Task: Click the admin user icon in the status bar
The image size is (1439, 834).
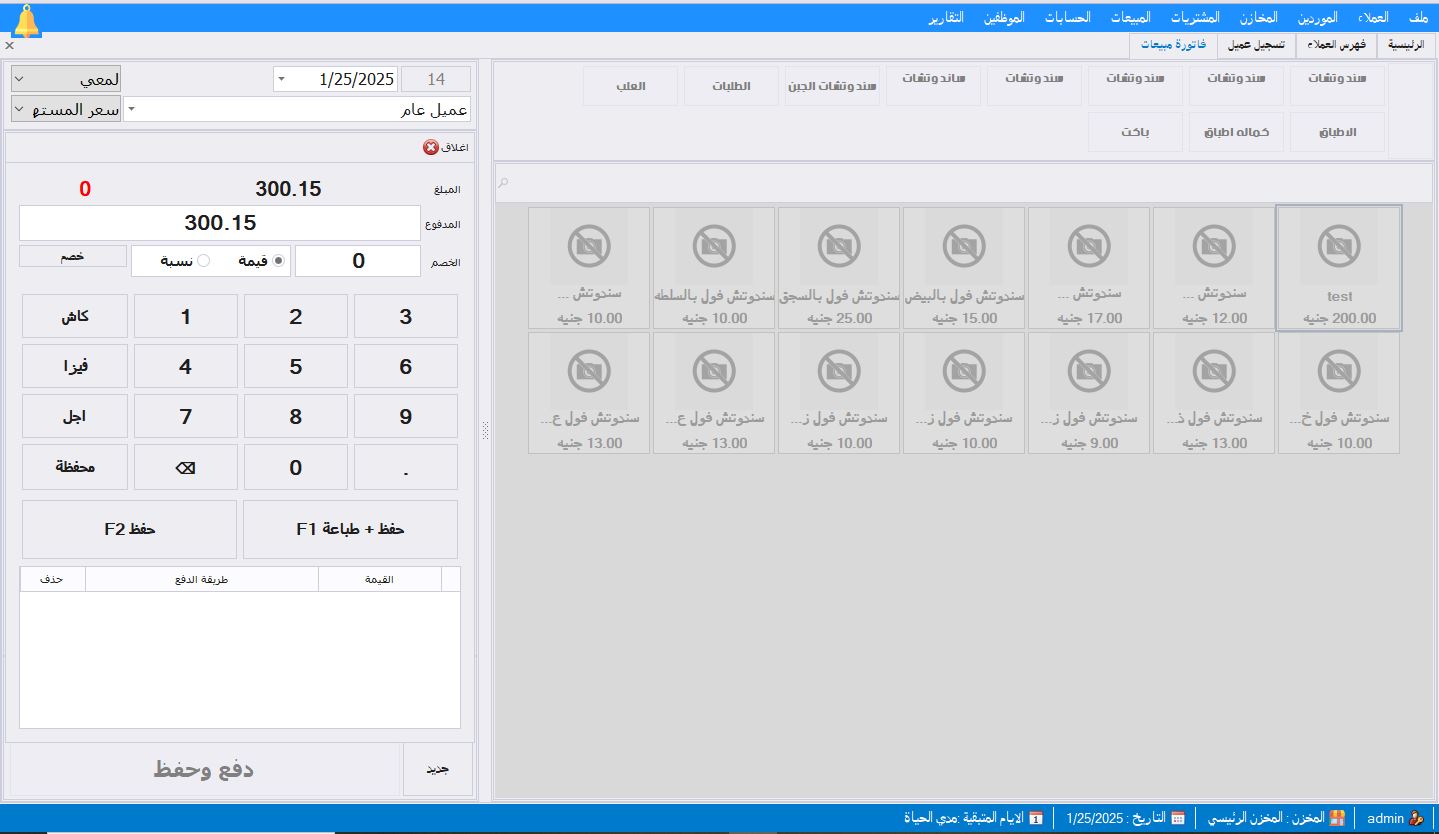Action: (1416, 818)
